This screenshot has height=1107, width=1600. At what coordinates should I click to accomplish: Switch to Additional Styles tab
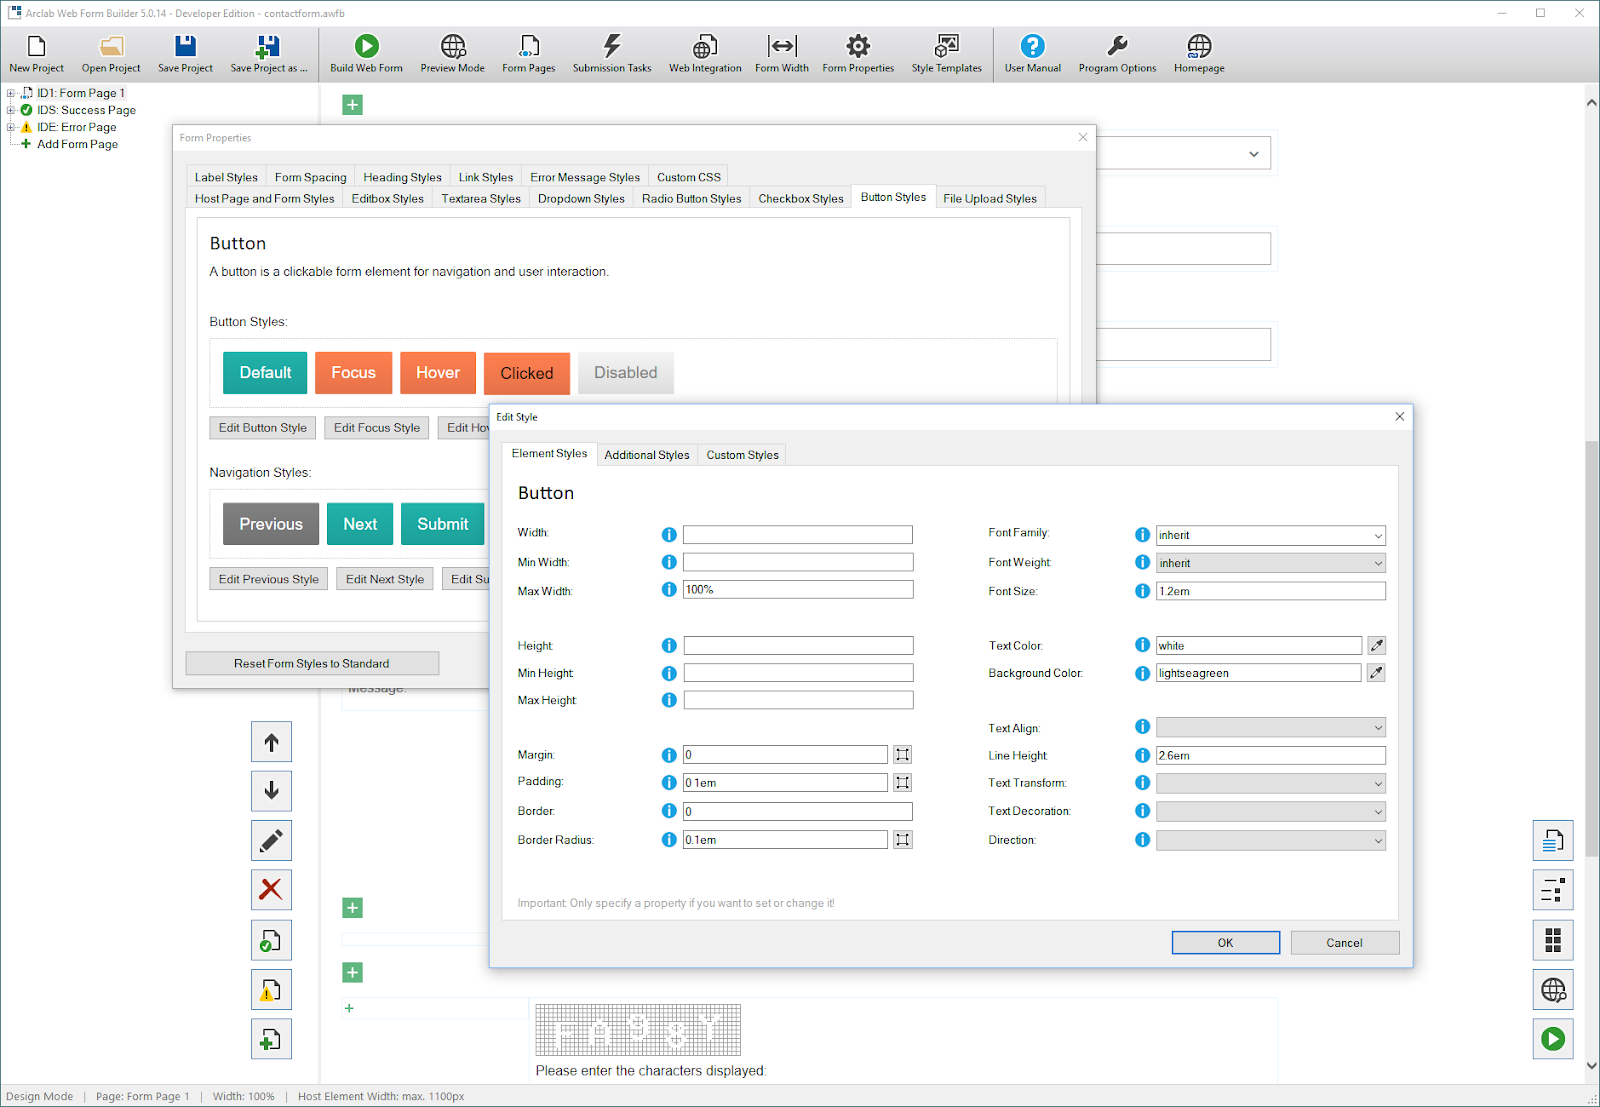click(x=646, y=455)
